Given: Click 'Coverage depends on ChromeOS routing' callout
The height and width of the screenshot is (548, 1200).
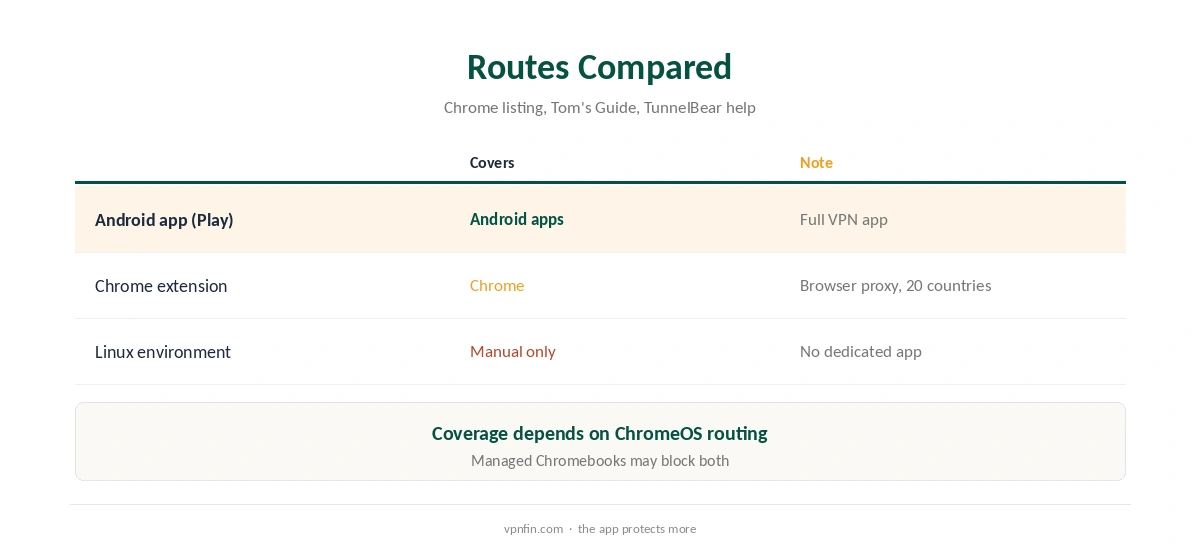Looking at the screenshot, I should (599, 433).
